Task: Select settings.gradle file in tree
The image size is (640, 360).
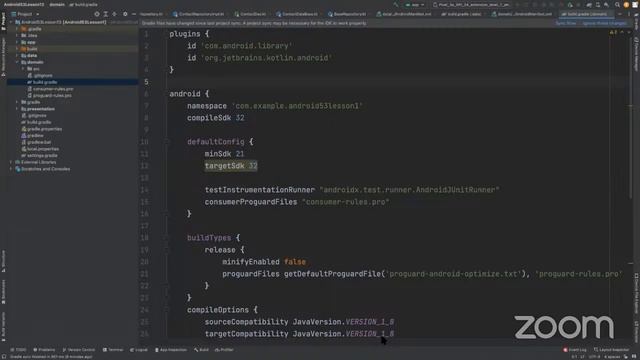Action: [x=42, y=156]
